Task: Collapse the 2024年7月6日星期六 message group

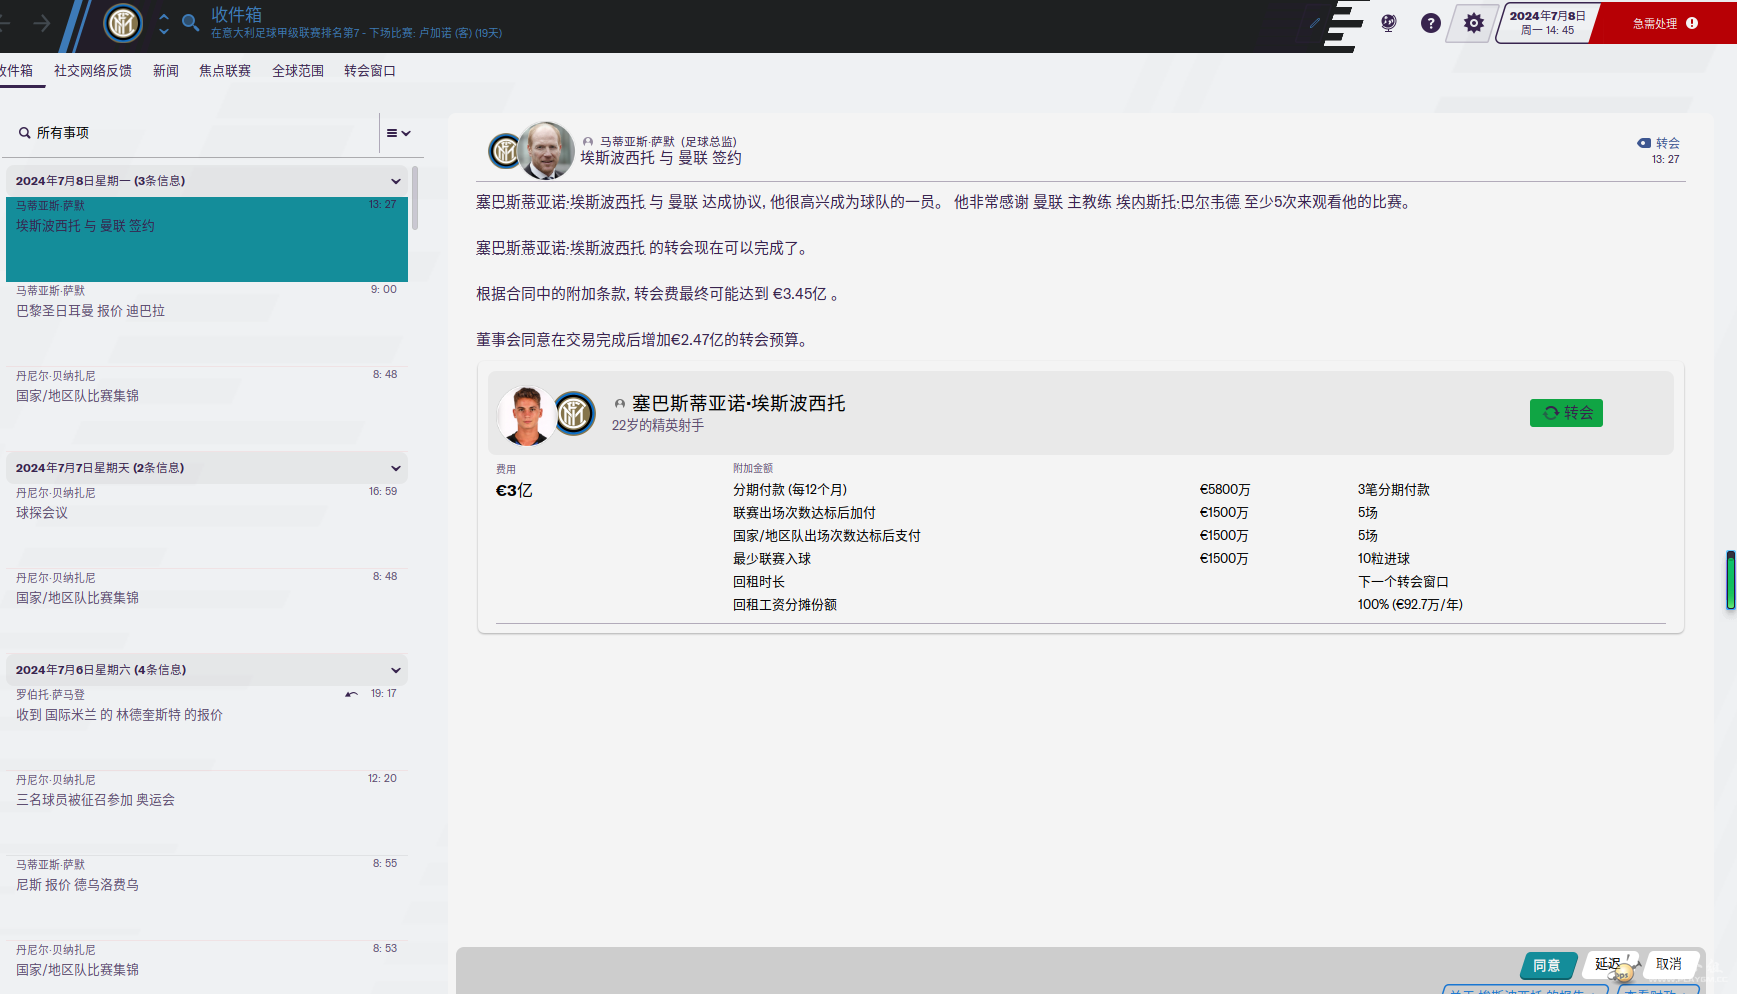Action: (x=396, y=670)
